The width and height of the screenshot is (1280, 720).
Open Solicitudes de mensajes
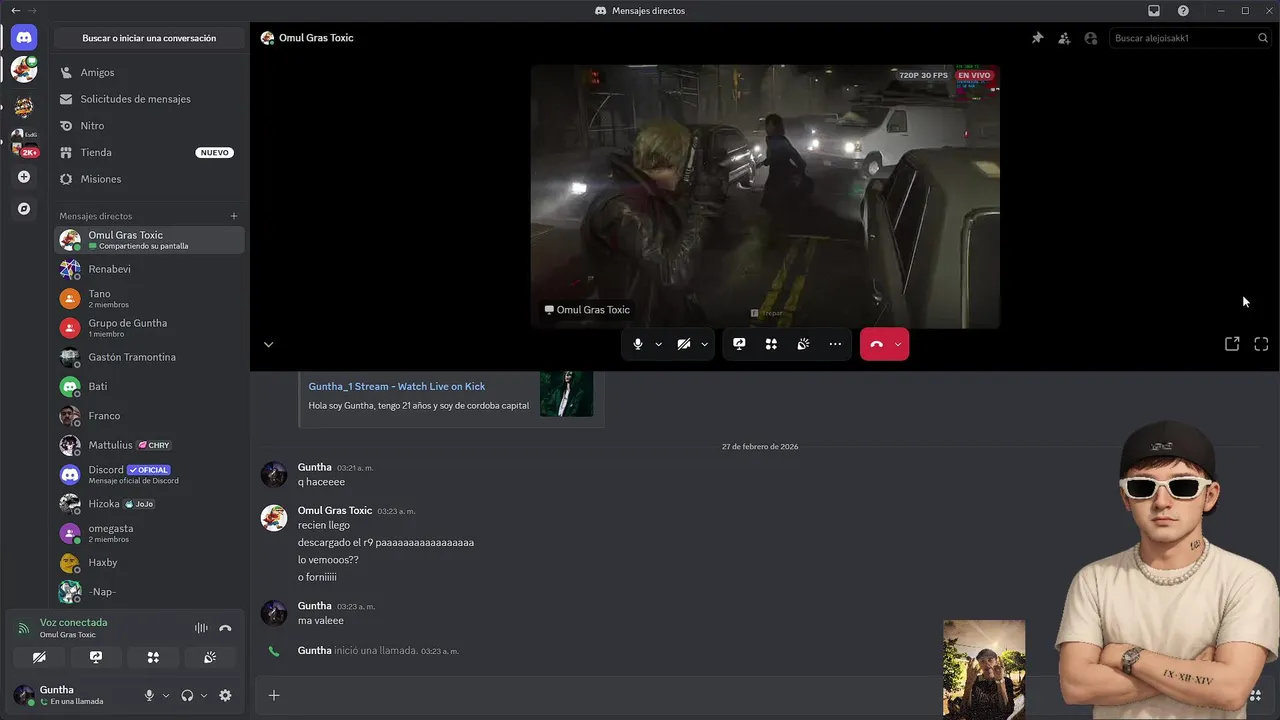point(149,99)
